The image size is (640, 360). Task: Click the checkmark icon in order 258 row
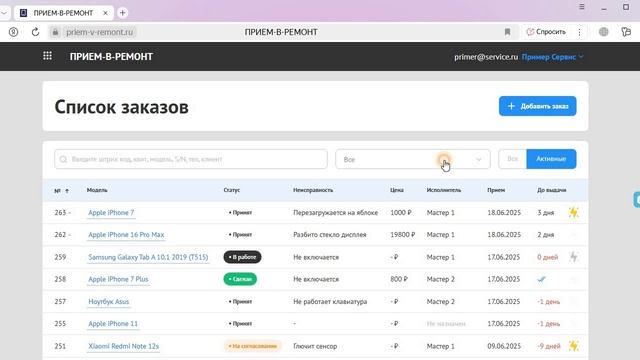[541, 279]
